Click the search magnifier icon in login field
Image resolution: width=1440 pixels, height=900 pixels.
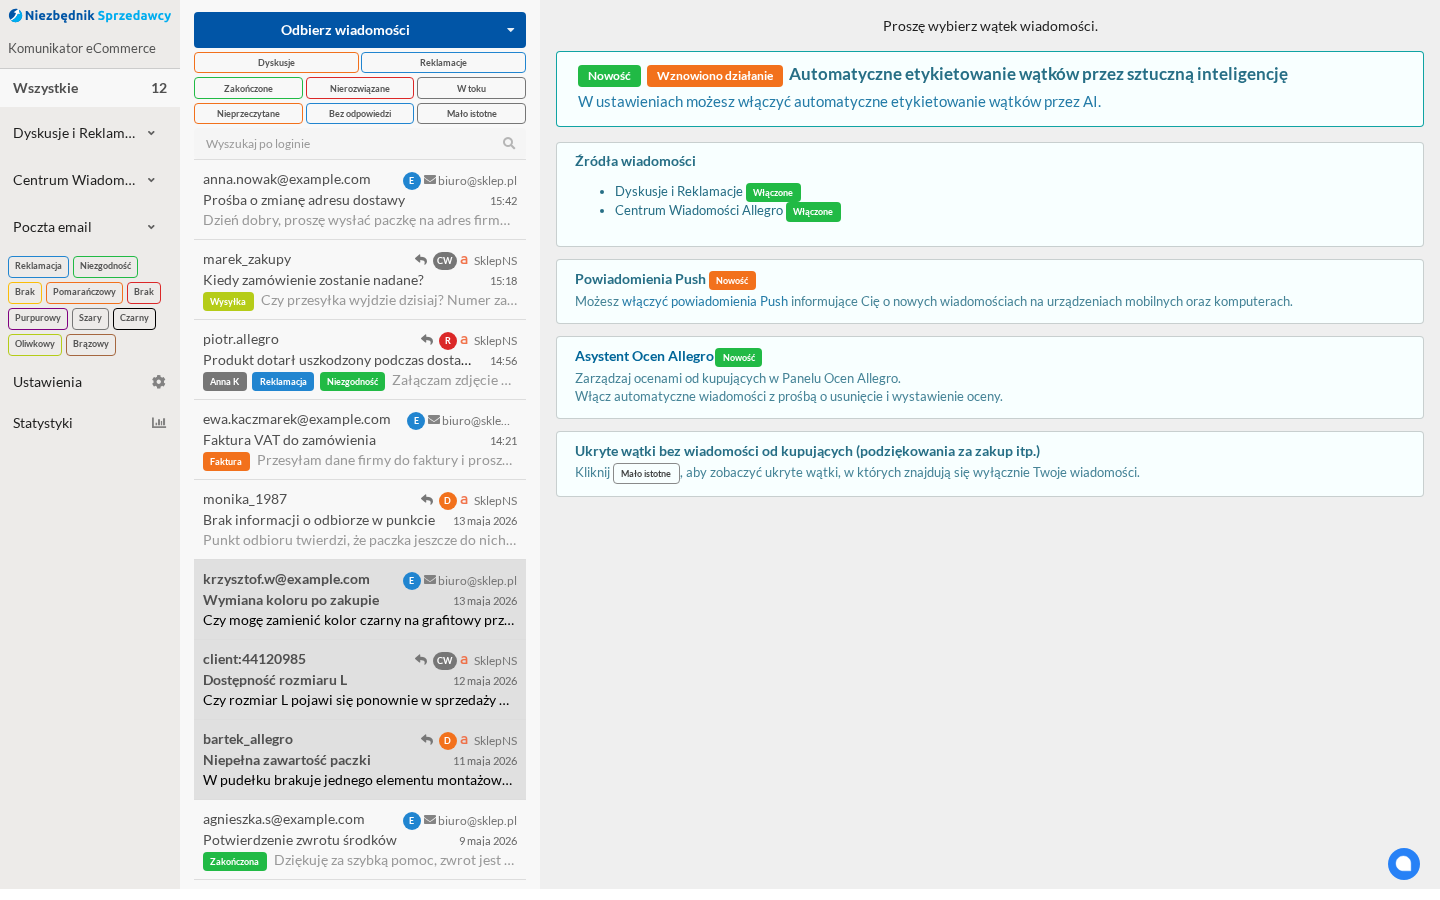tap(509, 143)
